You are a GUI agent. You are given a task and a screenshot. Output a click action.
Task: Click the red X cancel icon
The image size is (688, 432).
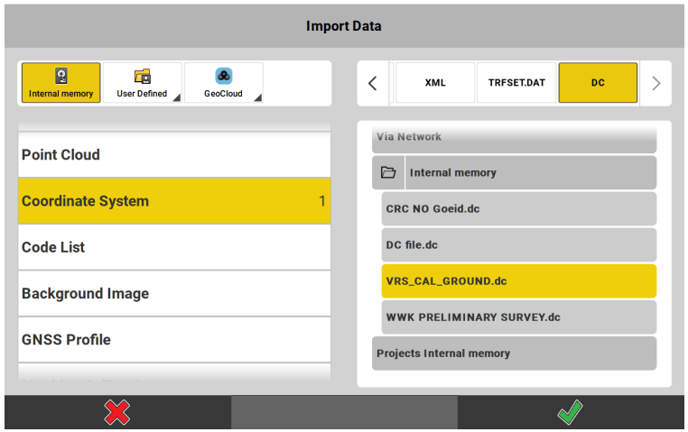(118, 412)
